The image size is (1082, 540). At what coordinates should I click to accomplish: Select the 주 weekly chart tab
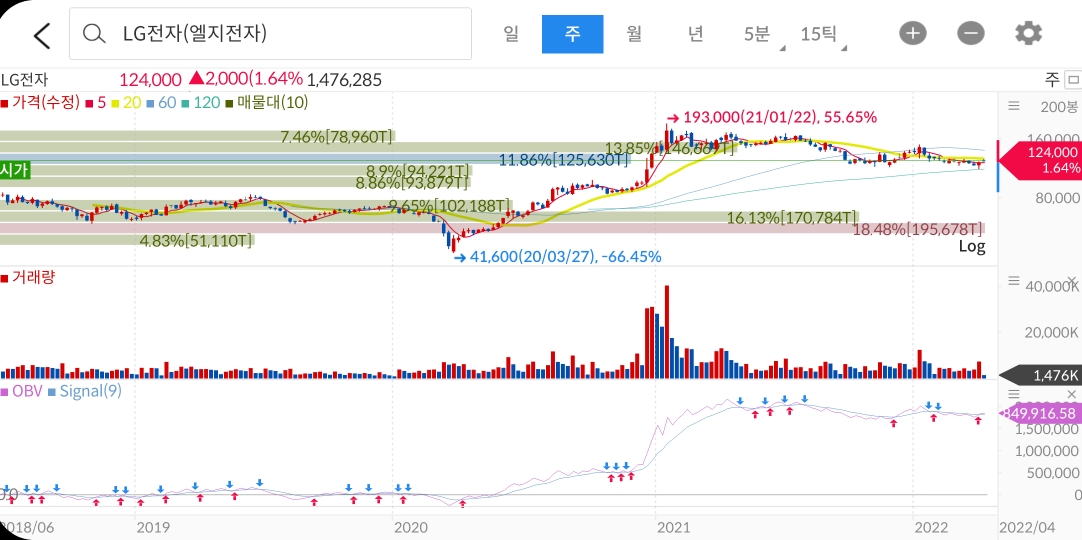573,34
